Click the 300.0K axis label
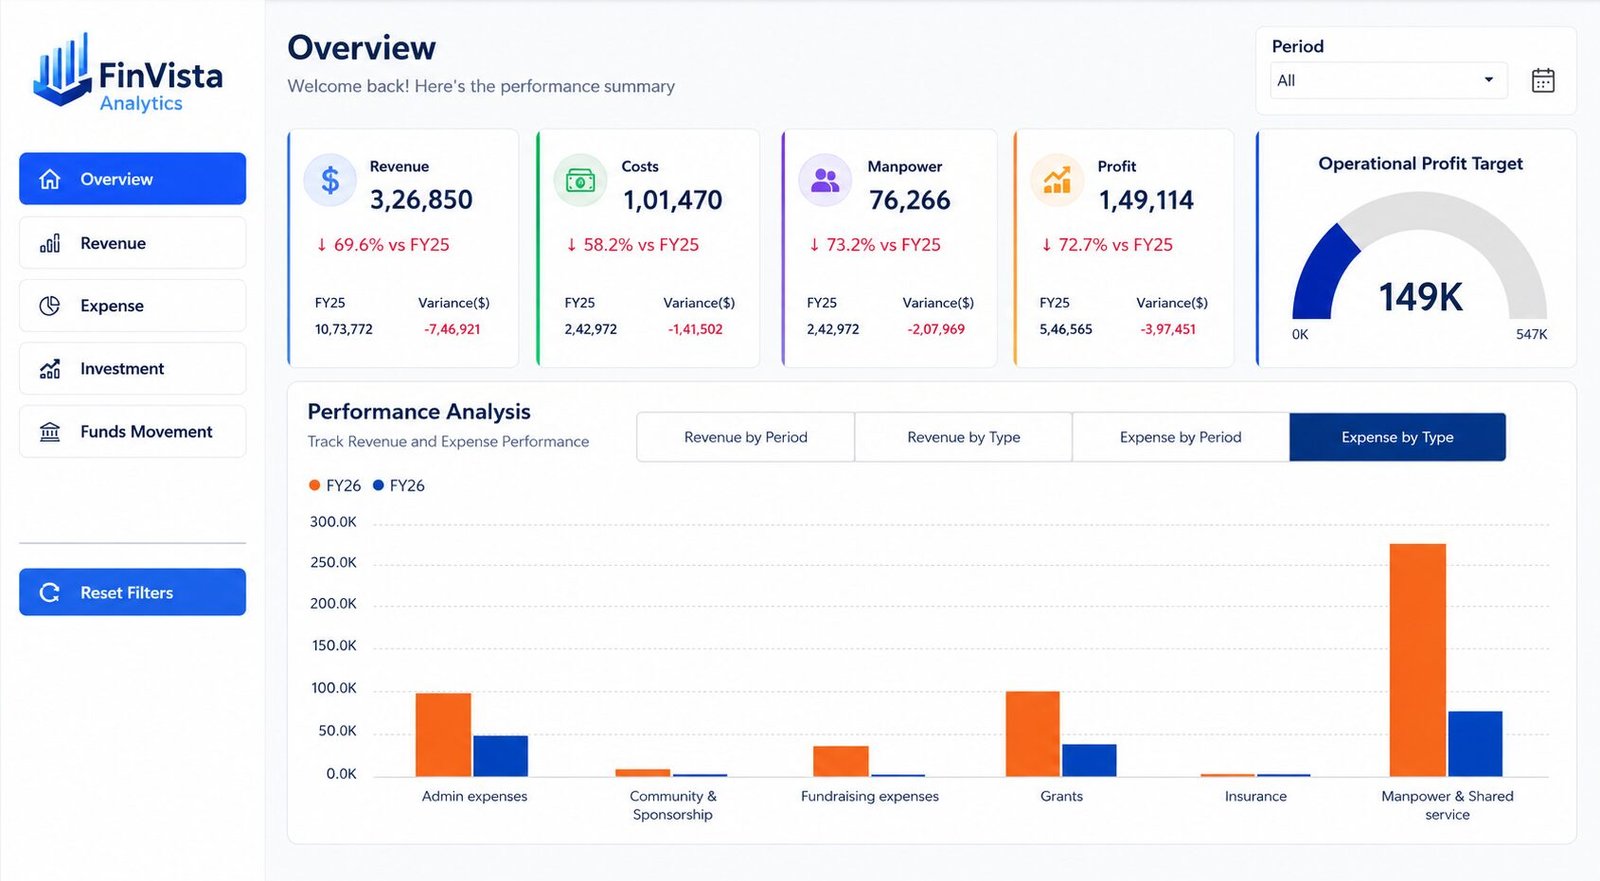This screenshot has width=1600, height=881. click(x=333, y=522)
